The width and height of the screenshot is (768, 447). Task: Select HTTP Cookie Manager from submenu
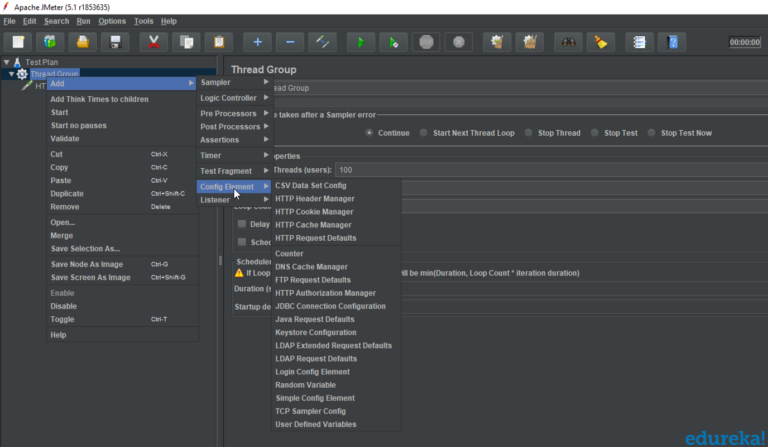[314, 212]
